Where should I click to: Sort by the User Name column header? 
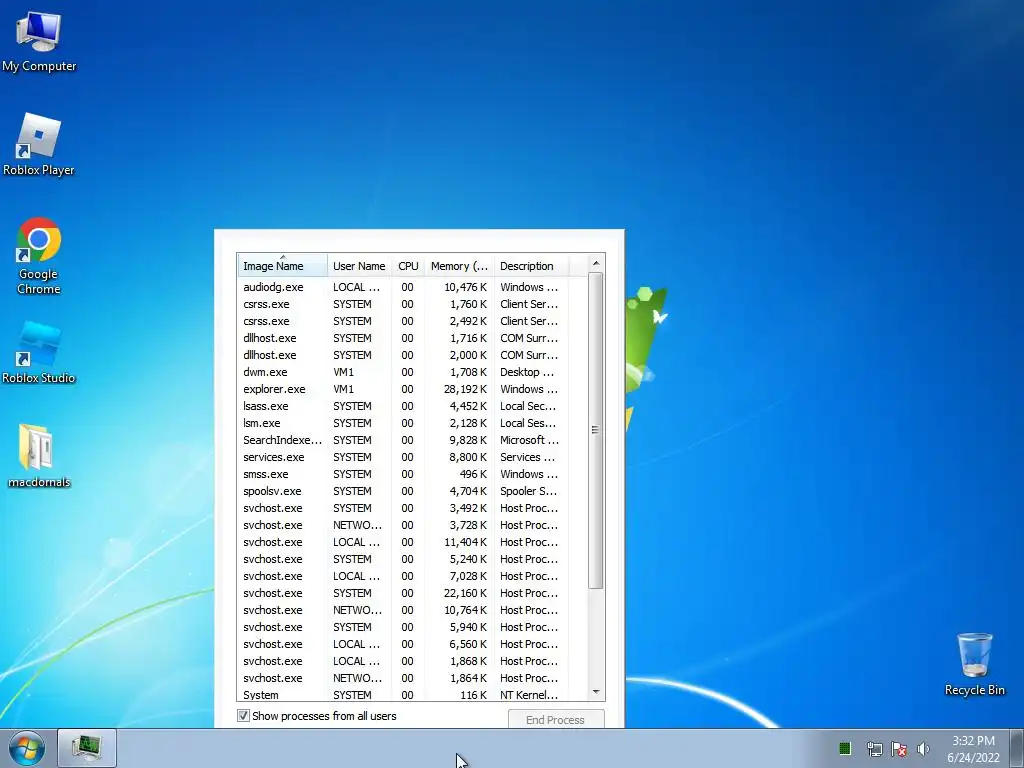click(359, 265)
